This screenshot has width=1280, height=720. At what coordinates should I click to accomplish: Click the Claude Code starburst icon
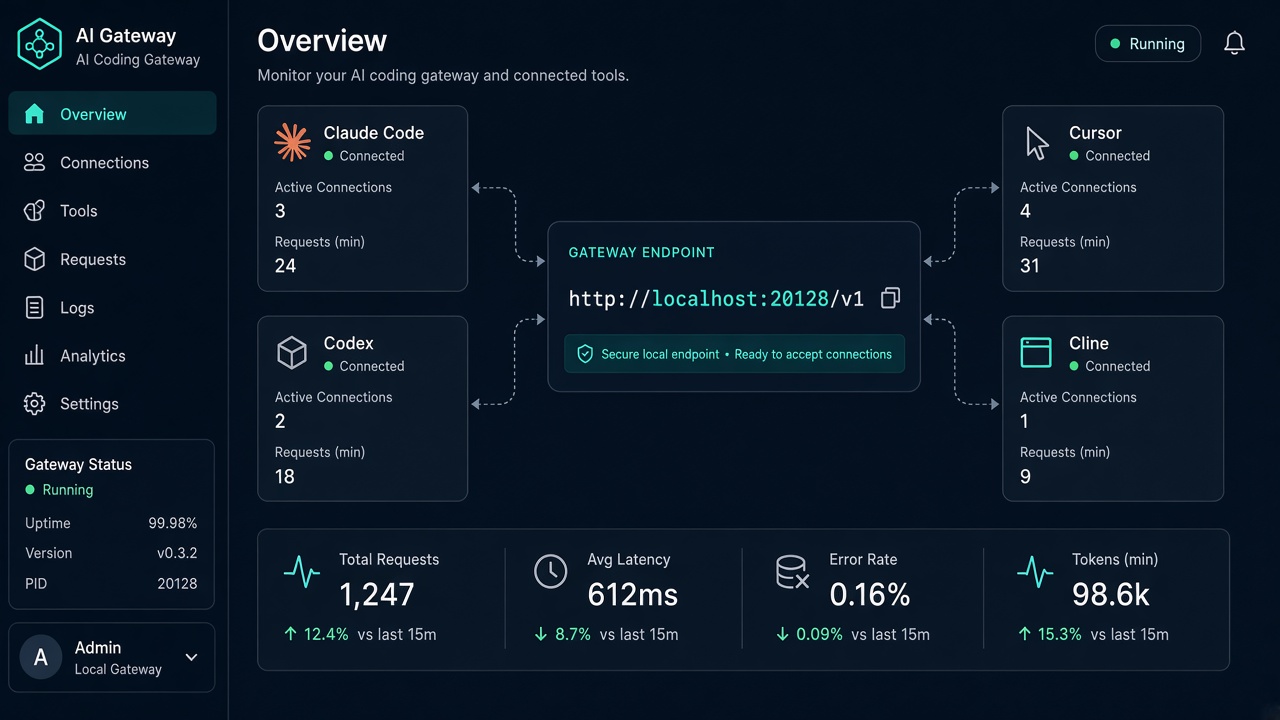click(x=293, y=143)
